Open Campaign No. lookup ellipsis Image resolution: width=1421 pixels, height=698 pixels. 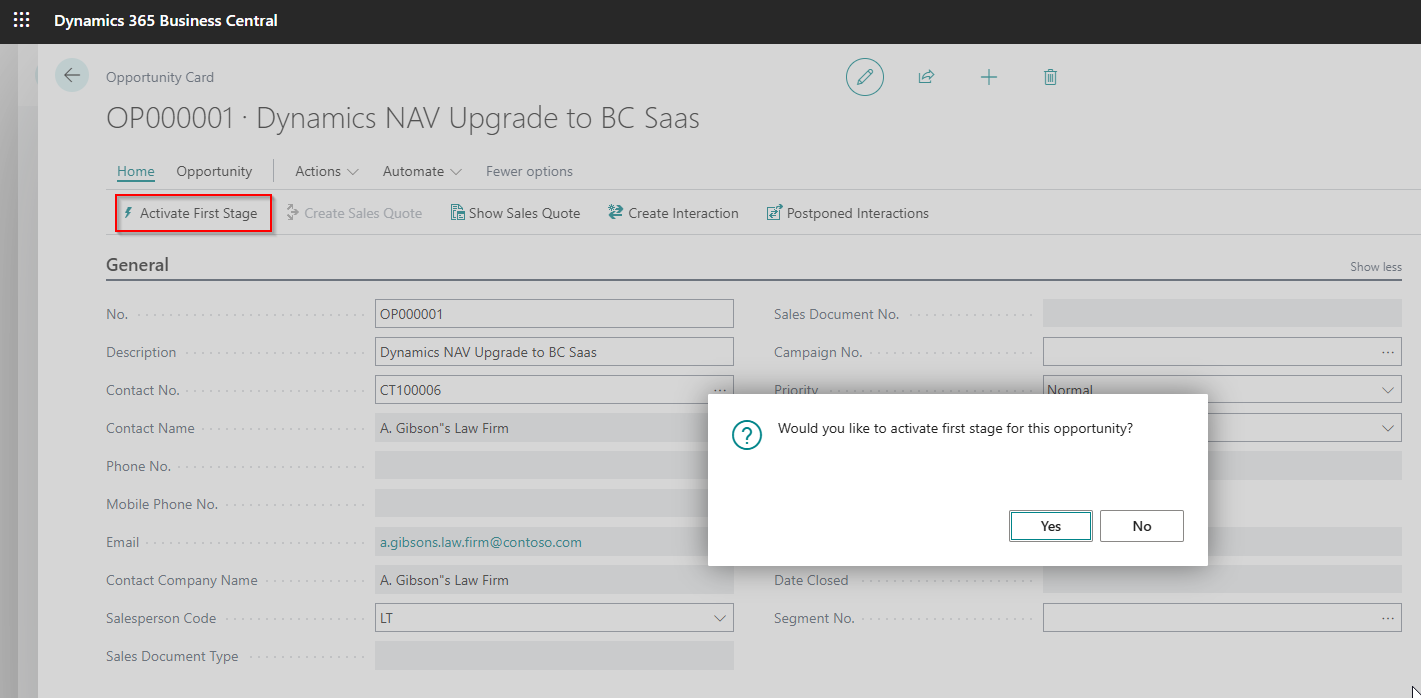coord(1388,352)
